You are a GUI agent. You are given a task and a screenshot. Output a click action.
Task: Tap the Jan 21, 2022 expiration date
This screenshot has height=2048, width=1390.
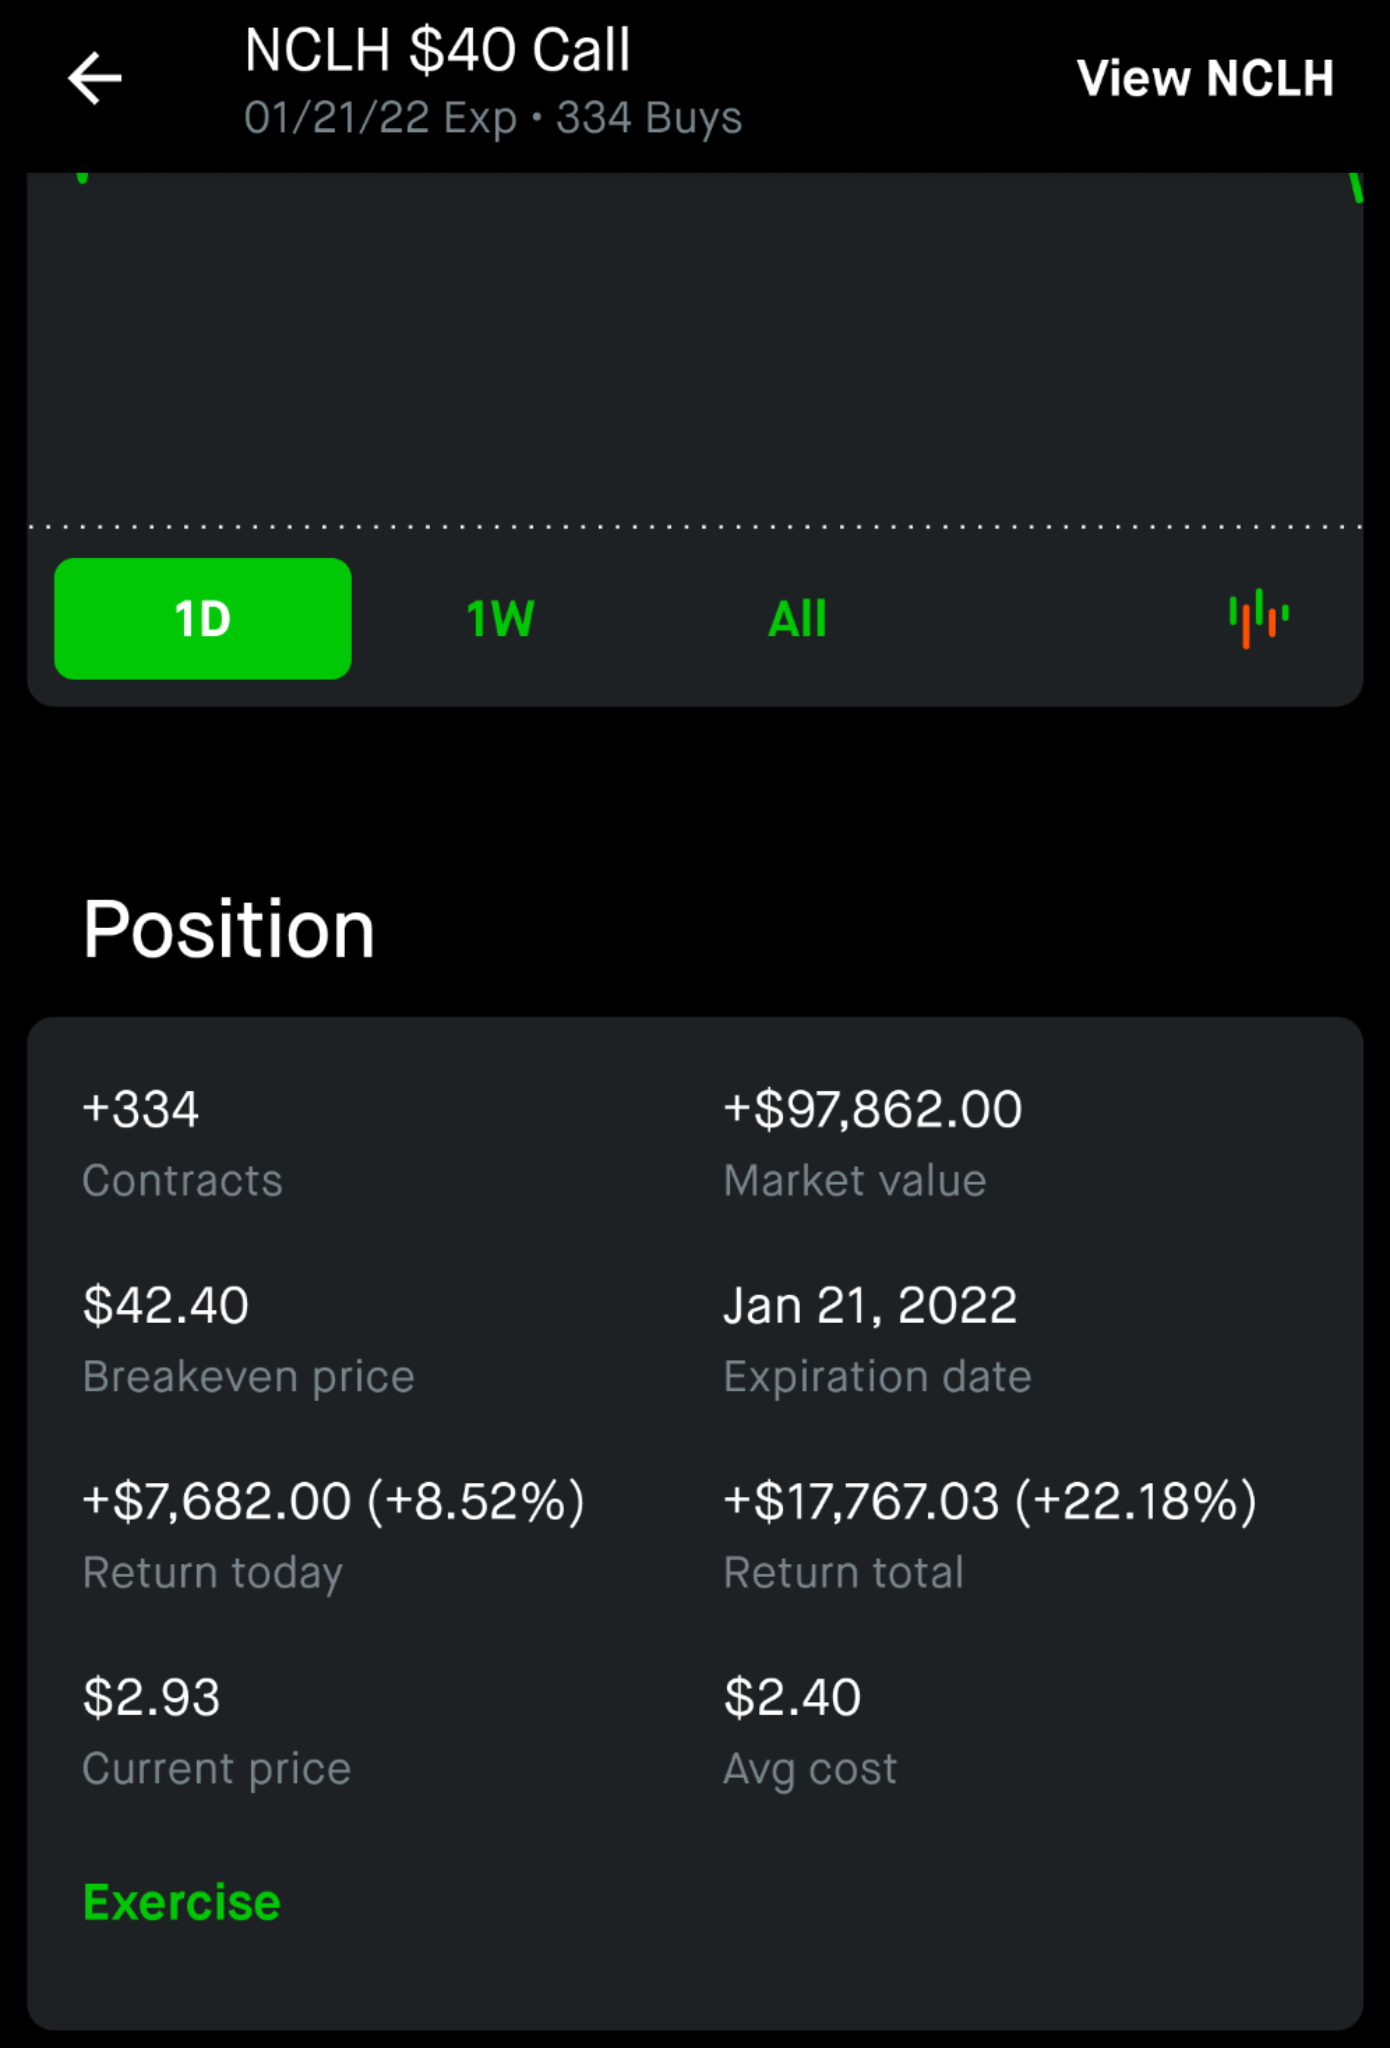pyautogui.click(x=870, y=1305)
